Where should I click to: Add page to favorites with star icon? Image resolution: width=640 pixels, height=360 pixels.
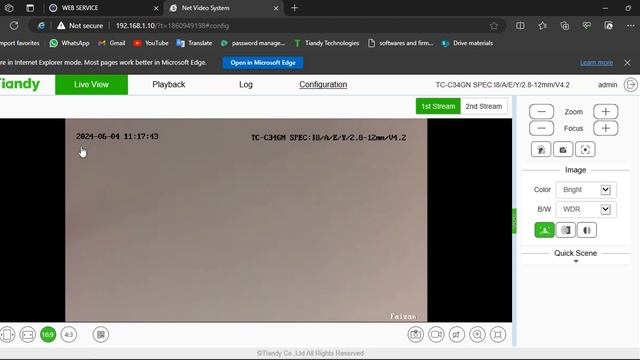pyautogui.click(x=494, y=26)
